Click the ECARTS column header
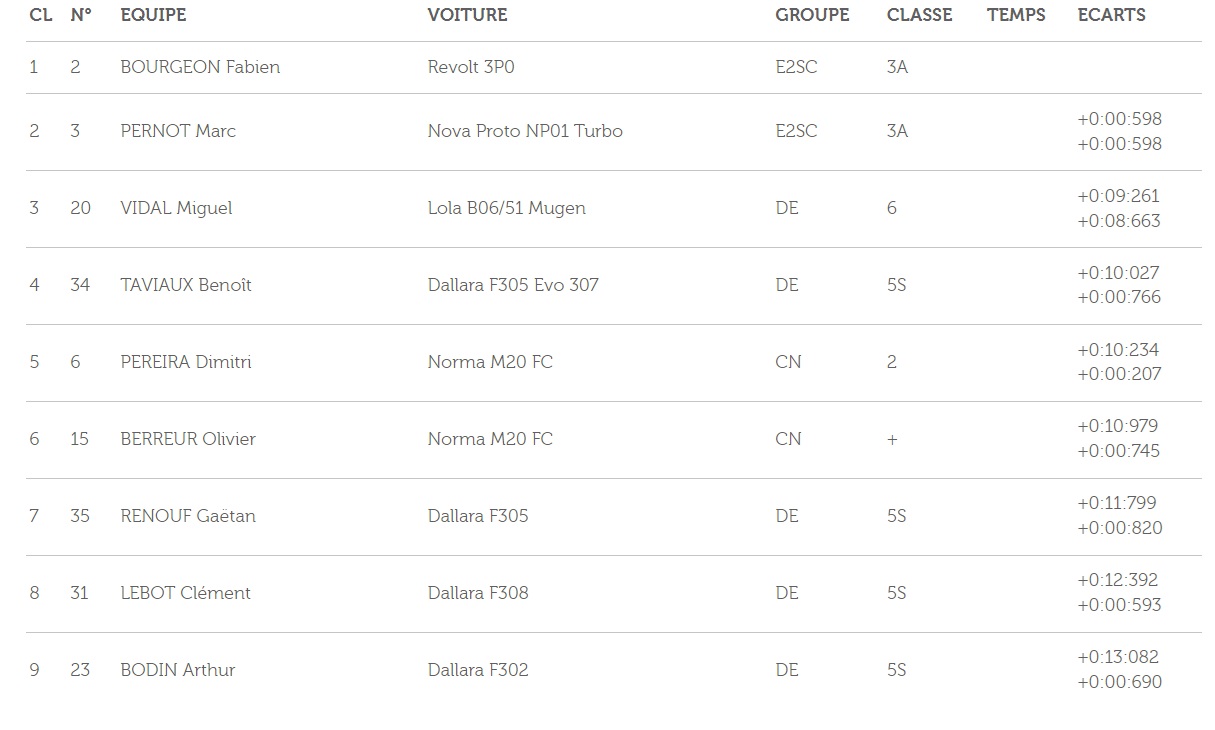 (x=1111, y=15)
